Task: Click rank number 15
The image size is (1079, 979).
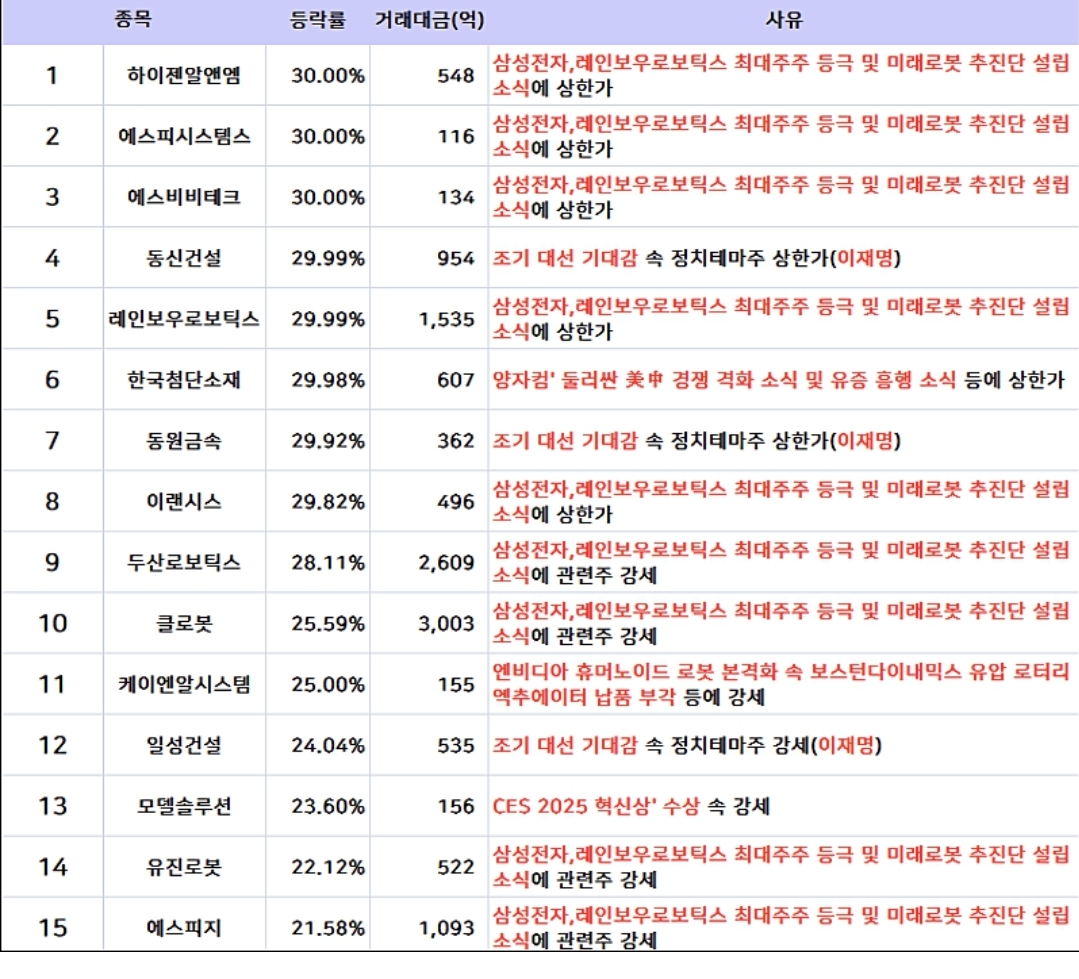Action: pyautogui.click(x=52, y=927)
